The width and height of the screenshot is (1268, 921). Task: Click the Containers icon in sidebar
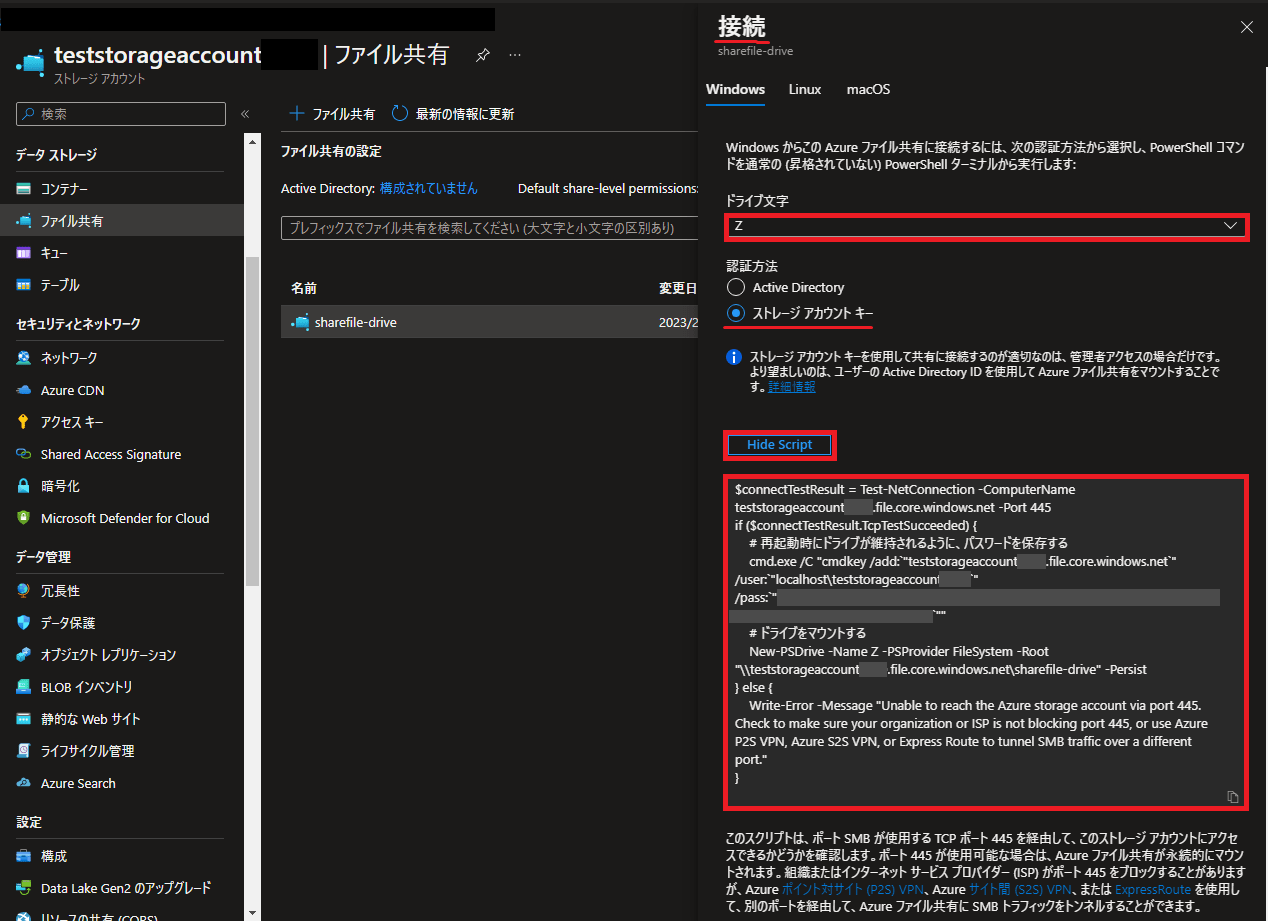[x=24, y=189]
